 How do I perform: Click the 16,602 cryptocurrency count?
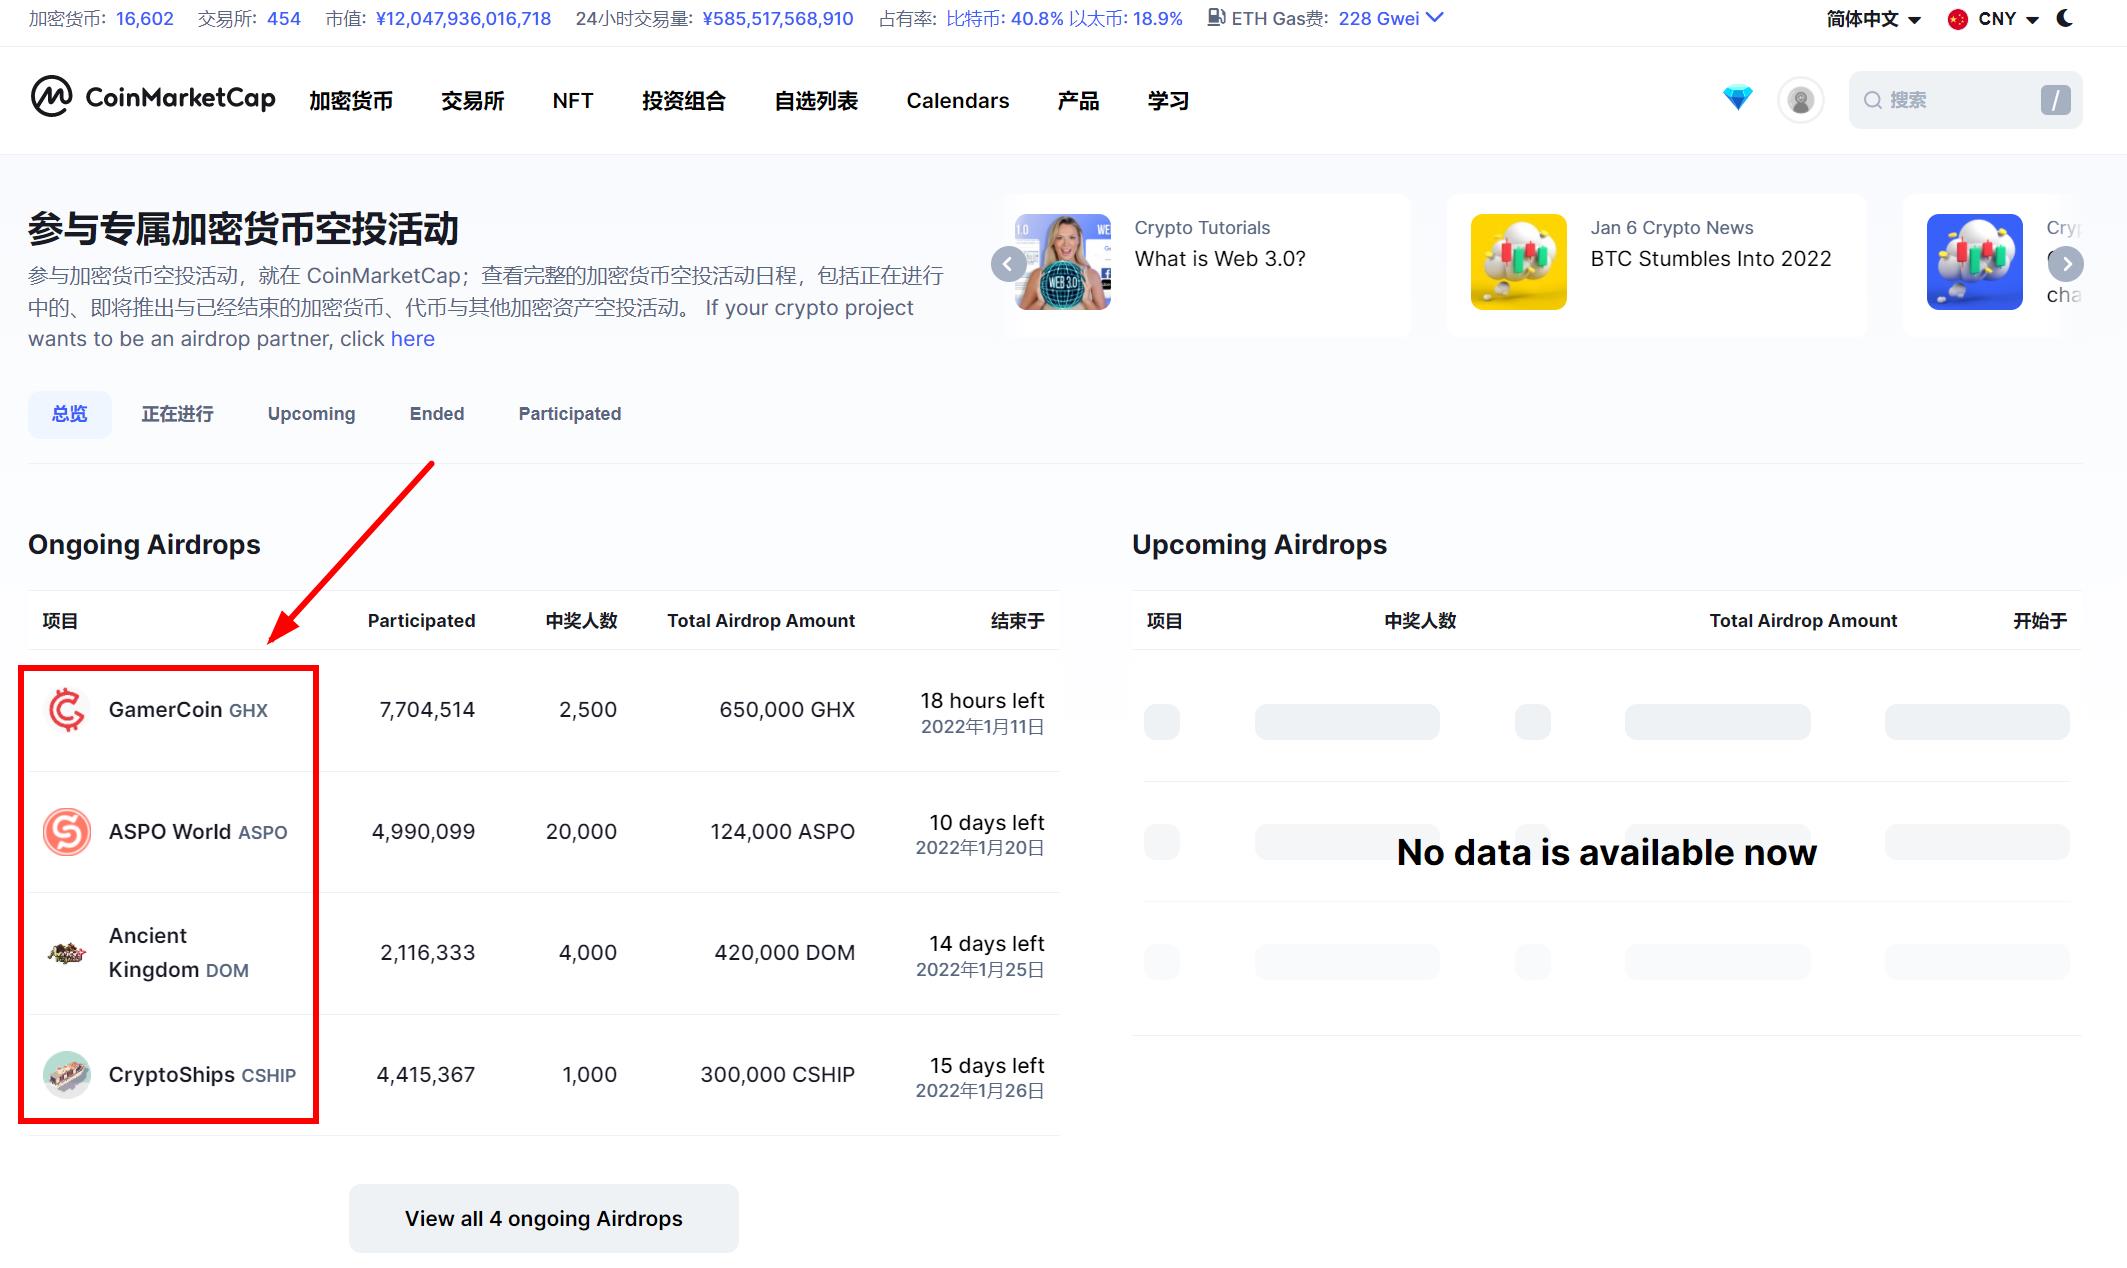coord(145,19)
